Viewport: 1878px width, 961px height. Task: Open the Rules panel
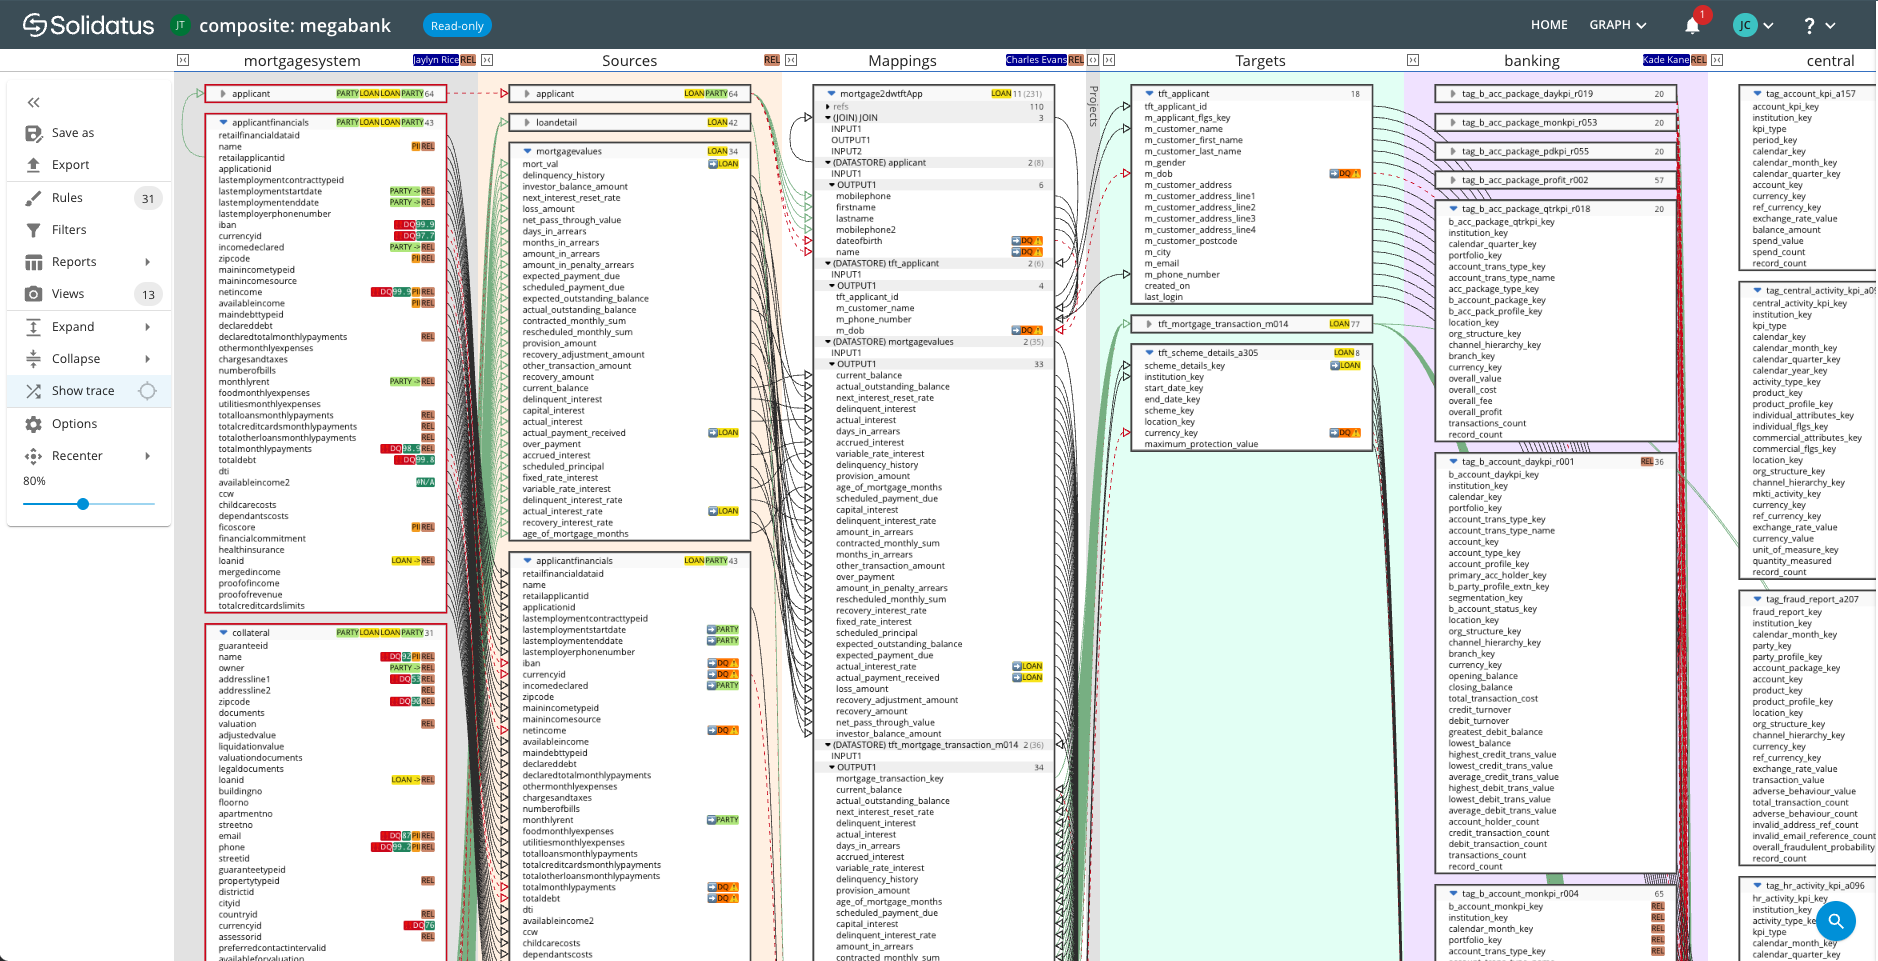pyautogui.click(x=89, y=198)
